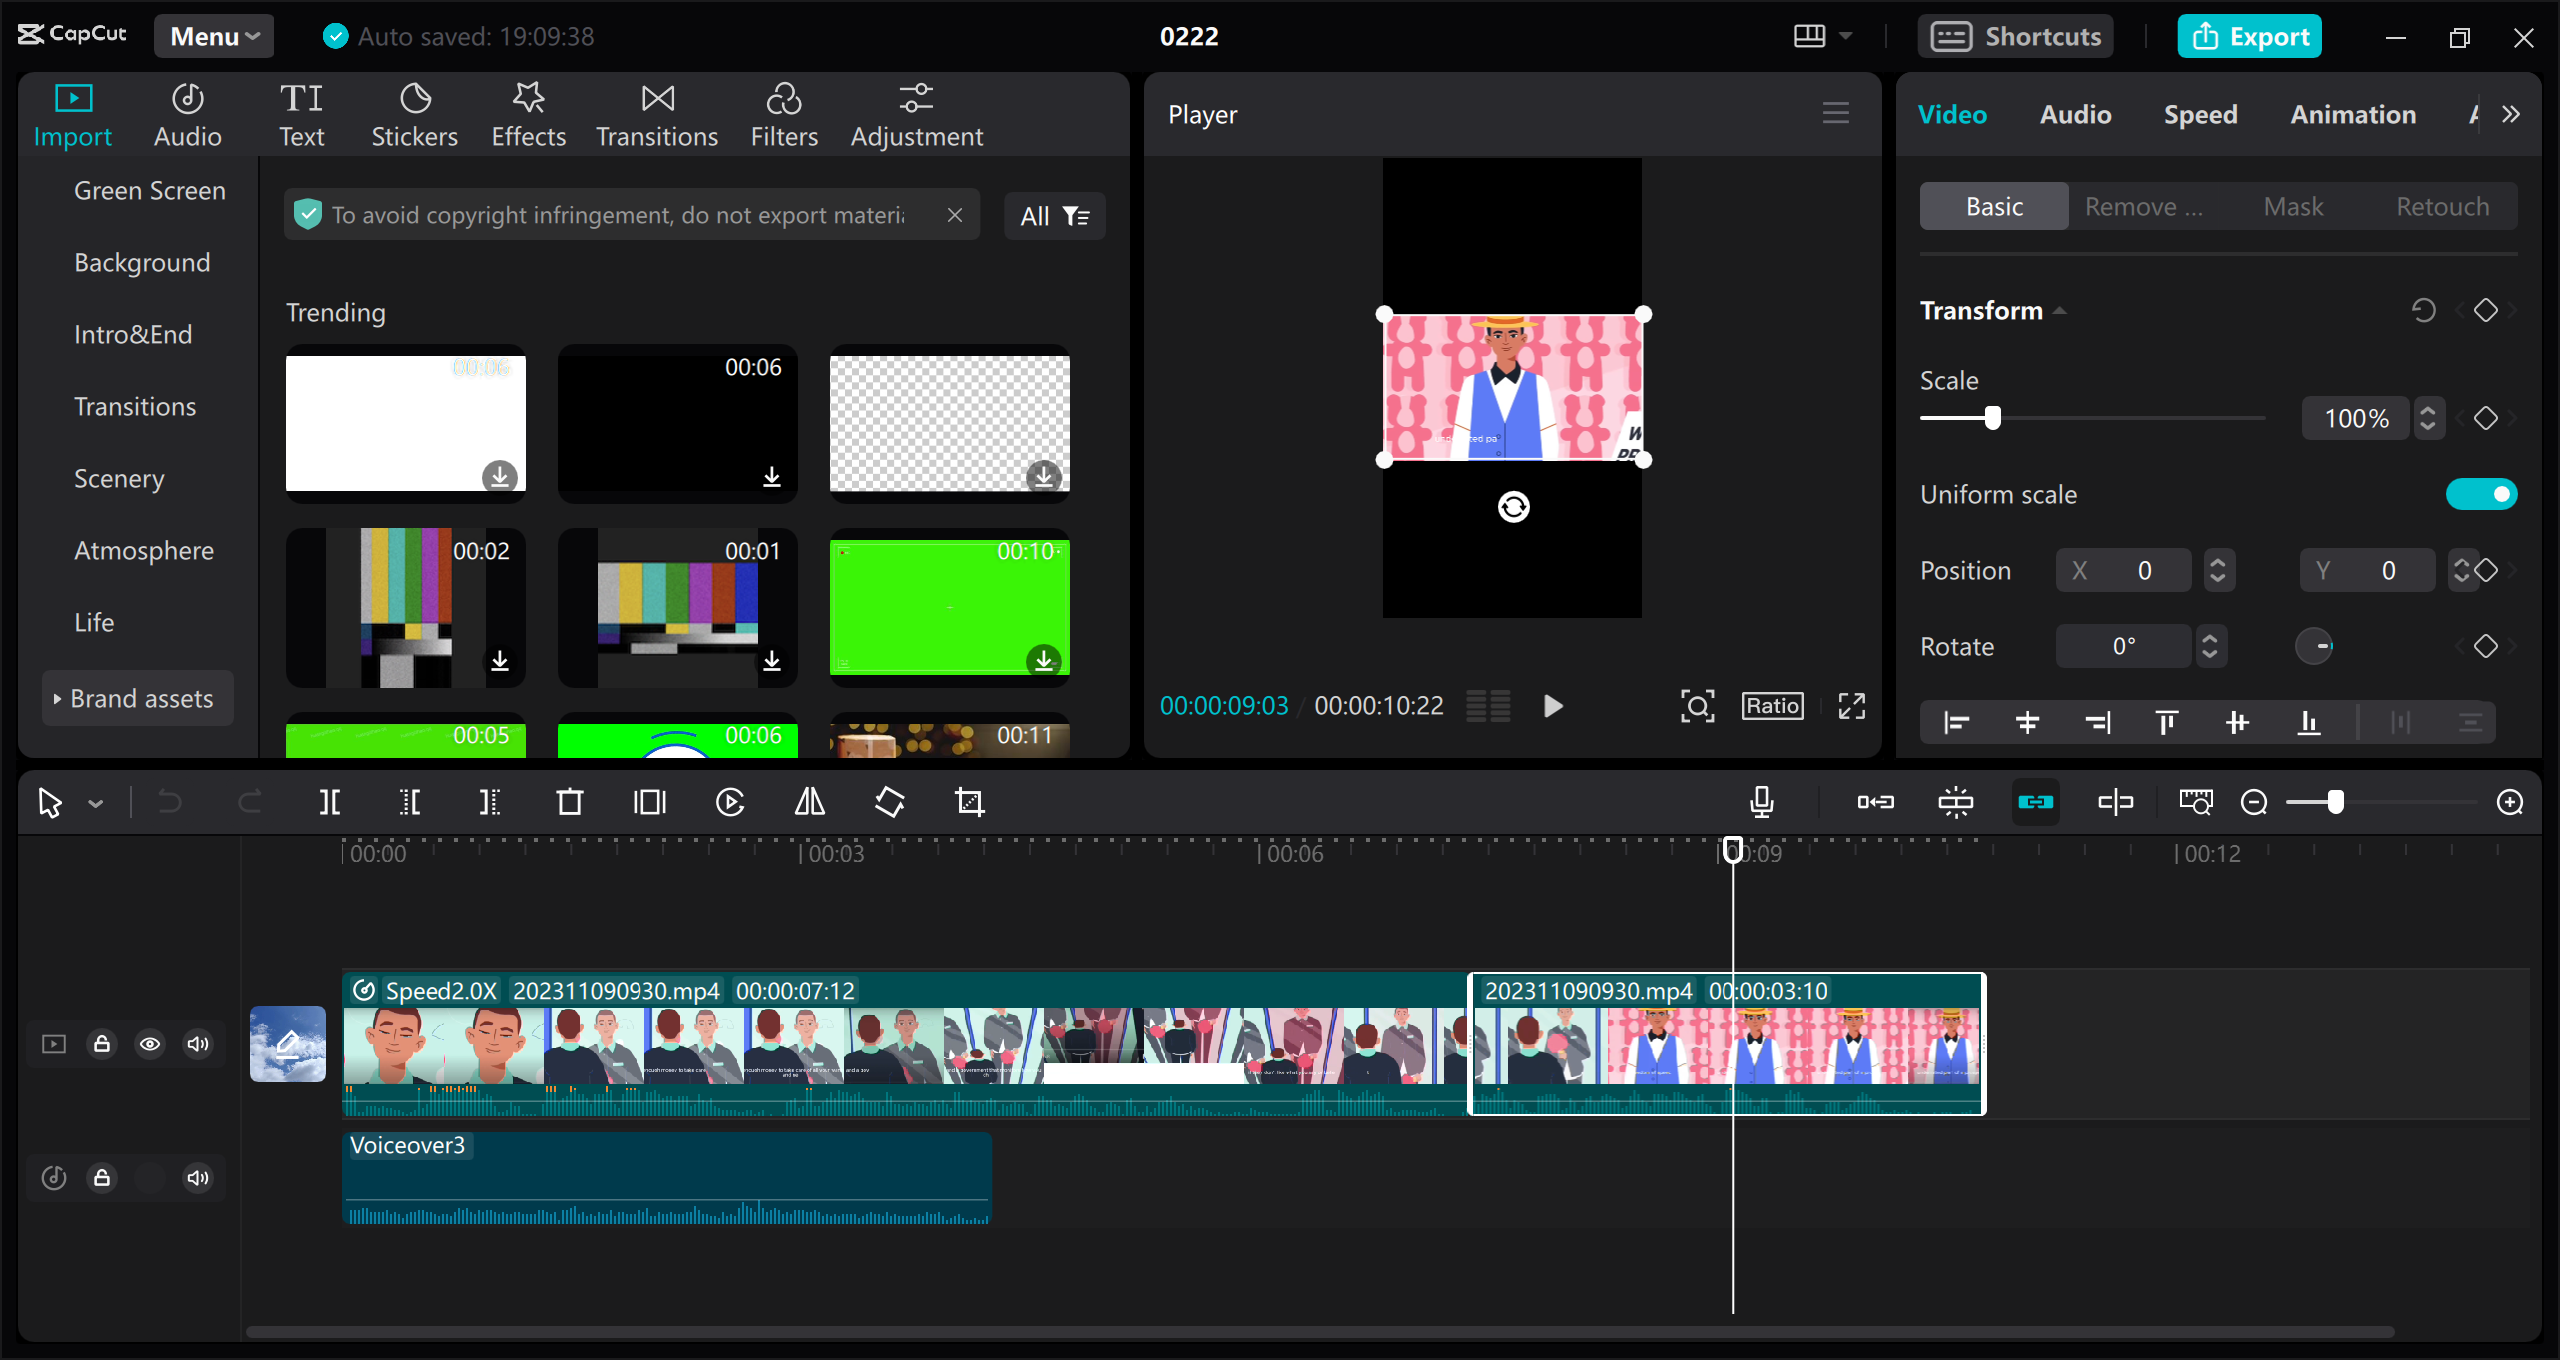Open the Effects panel
Screen dimensions: 2560x1360
click(x=528, y=113)
